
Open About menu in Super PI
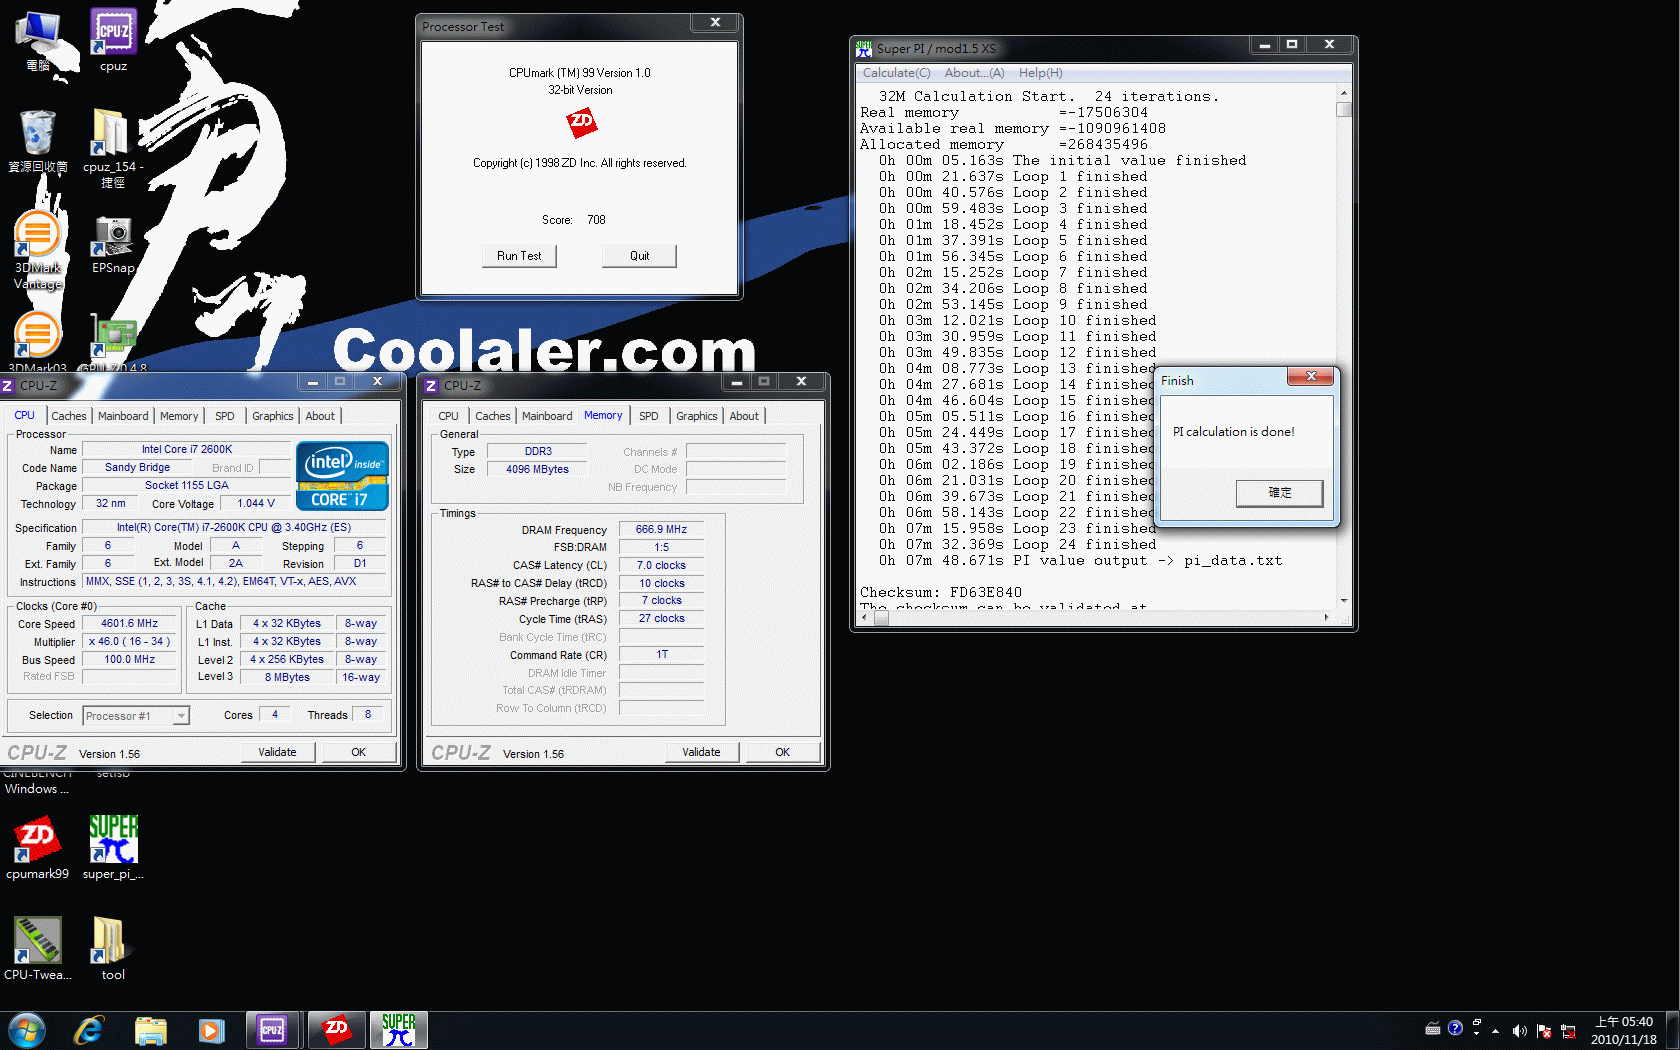974,73
